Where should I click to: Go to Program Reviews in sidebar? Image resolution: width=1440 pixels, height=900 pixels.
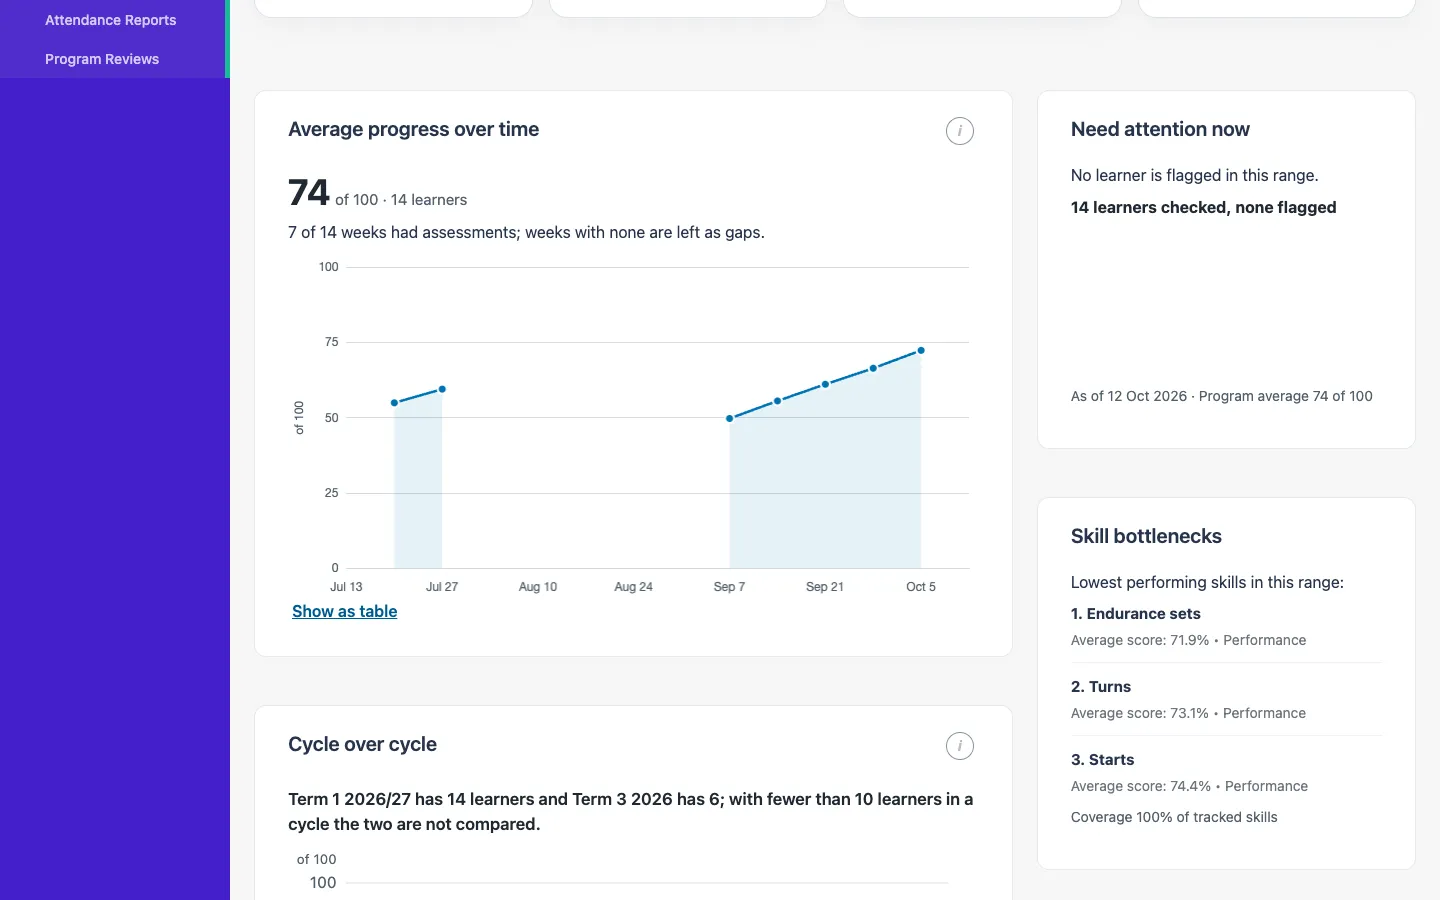click(102, 59)
